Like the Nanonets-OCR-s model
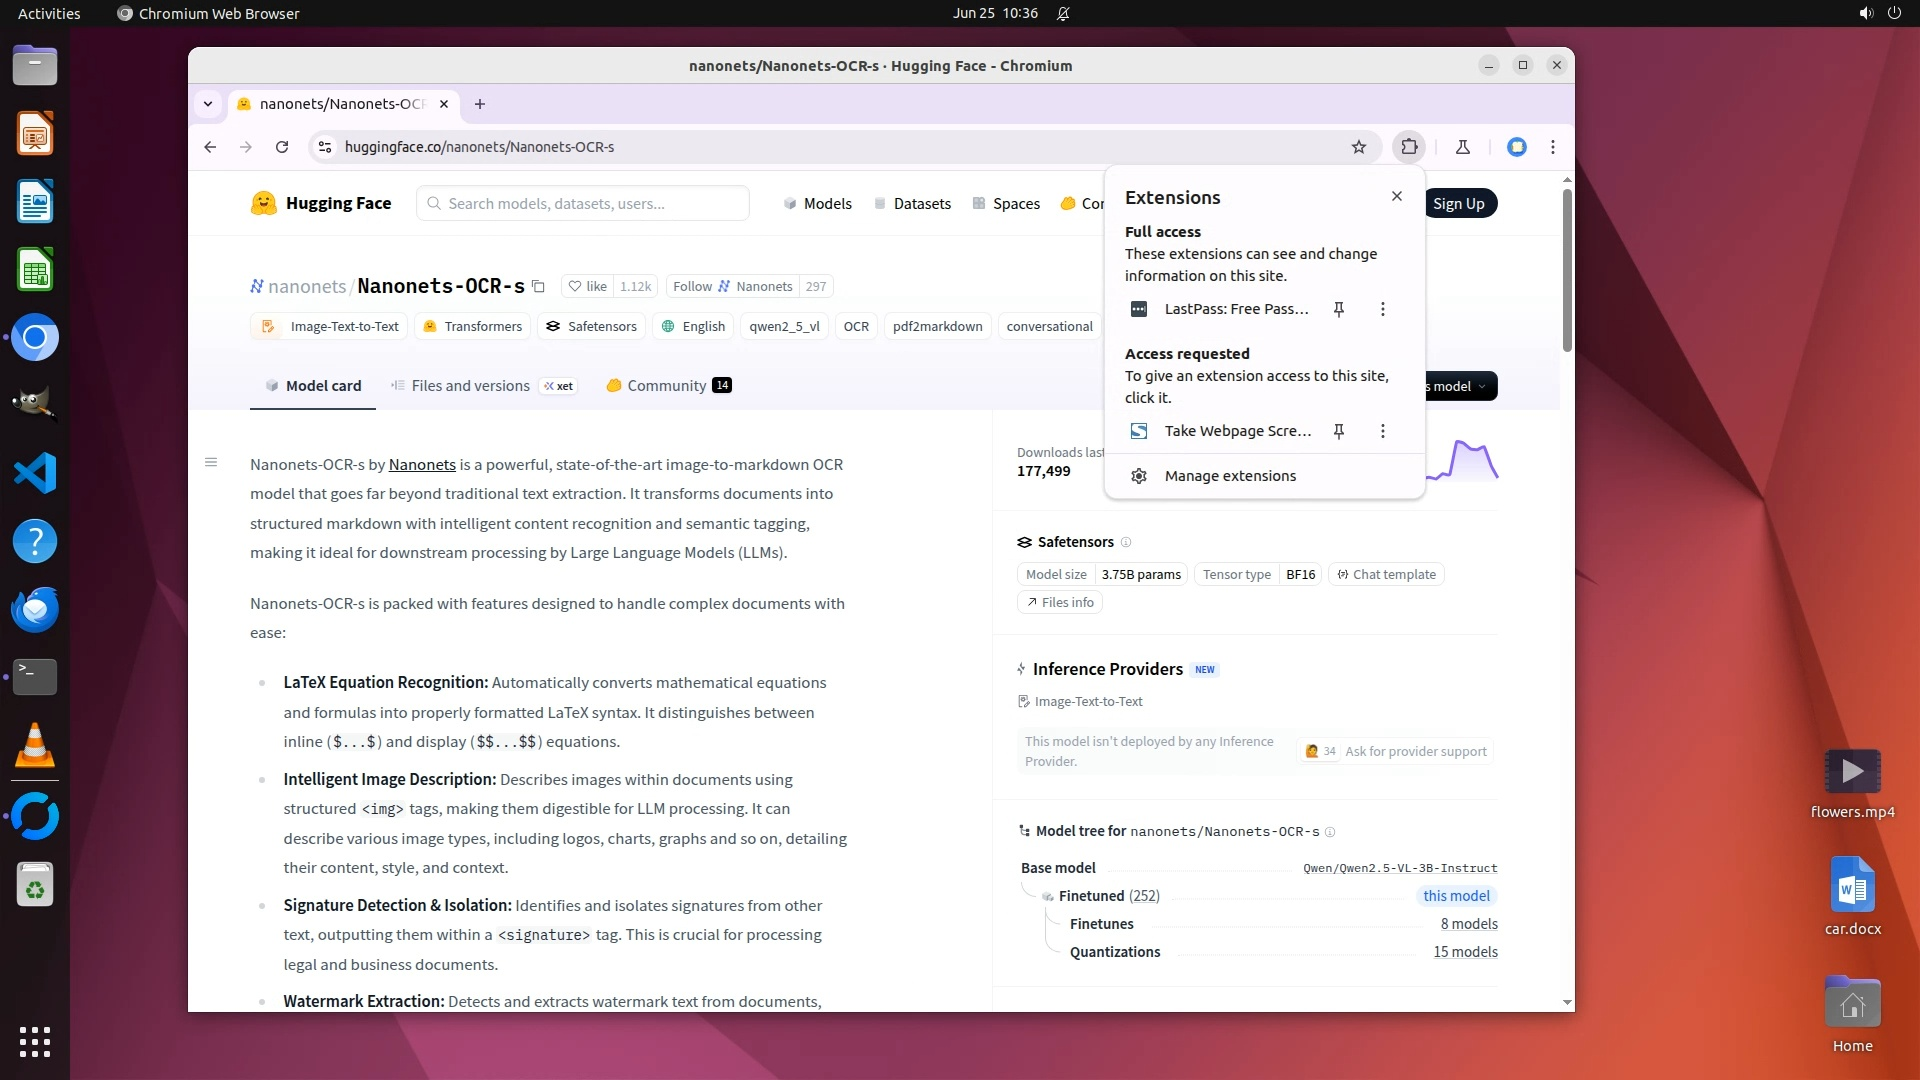The image size is (1920, 1080). pos(588,287)
